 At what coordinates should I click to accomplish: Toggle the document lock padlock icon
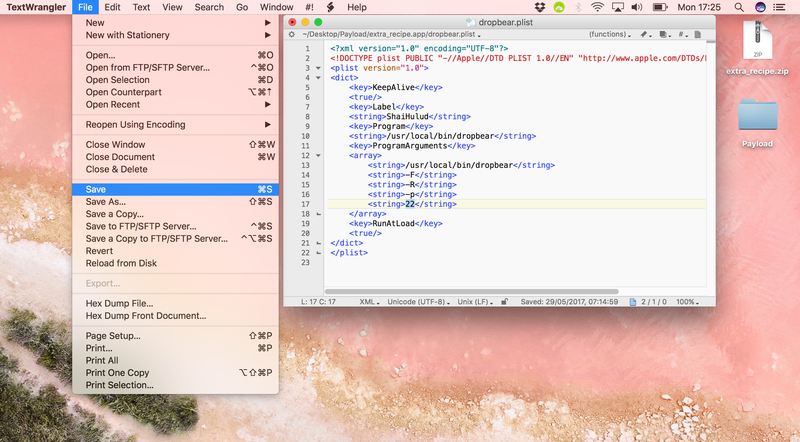(x=504, y=302)
